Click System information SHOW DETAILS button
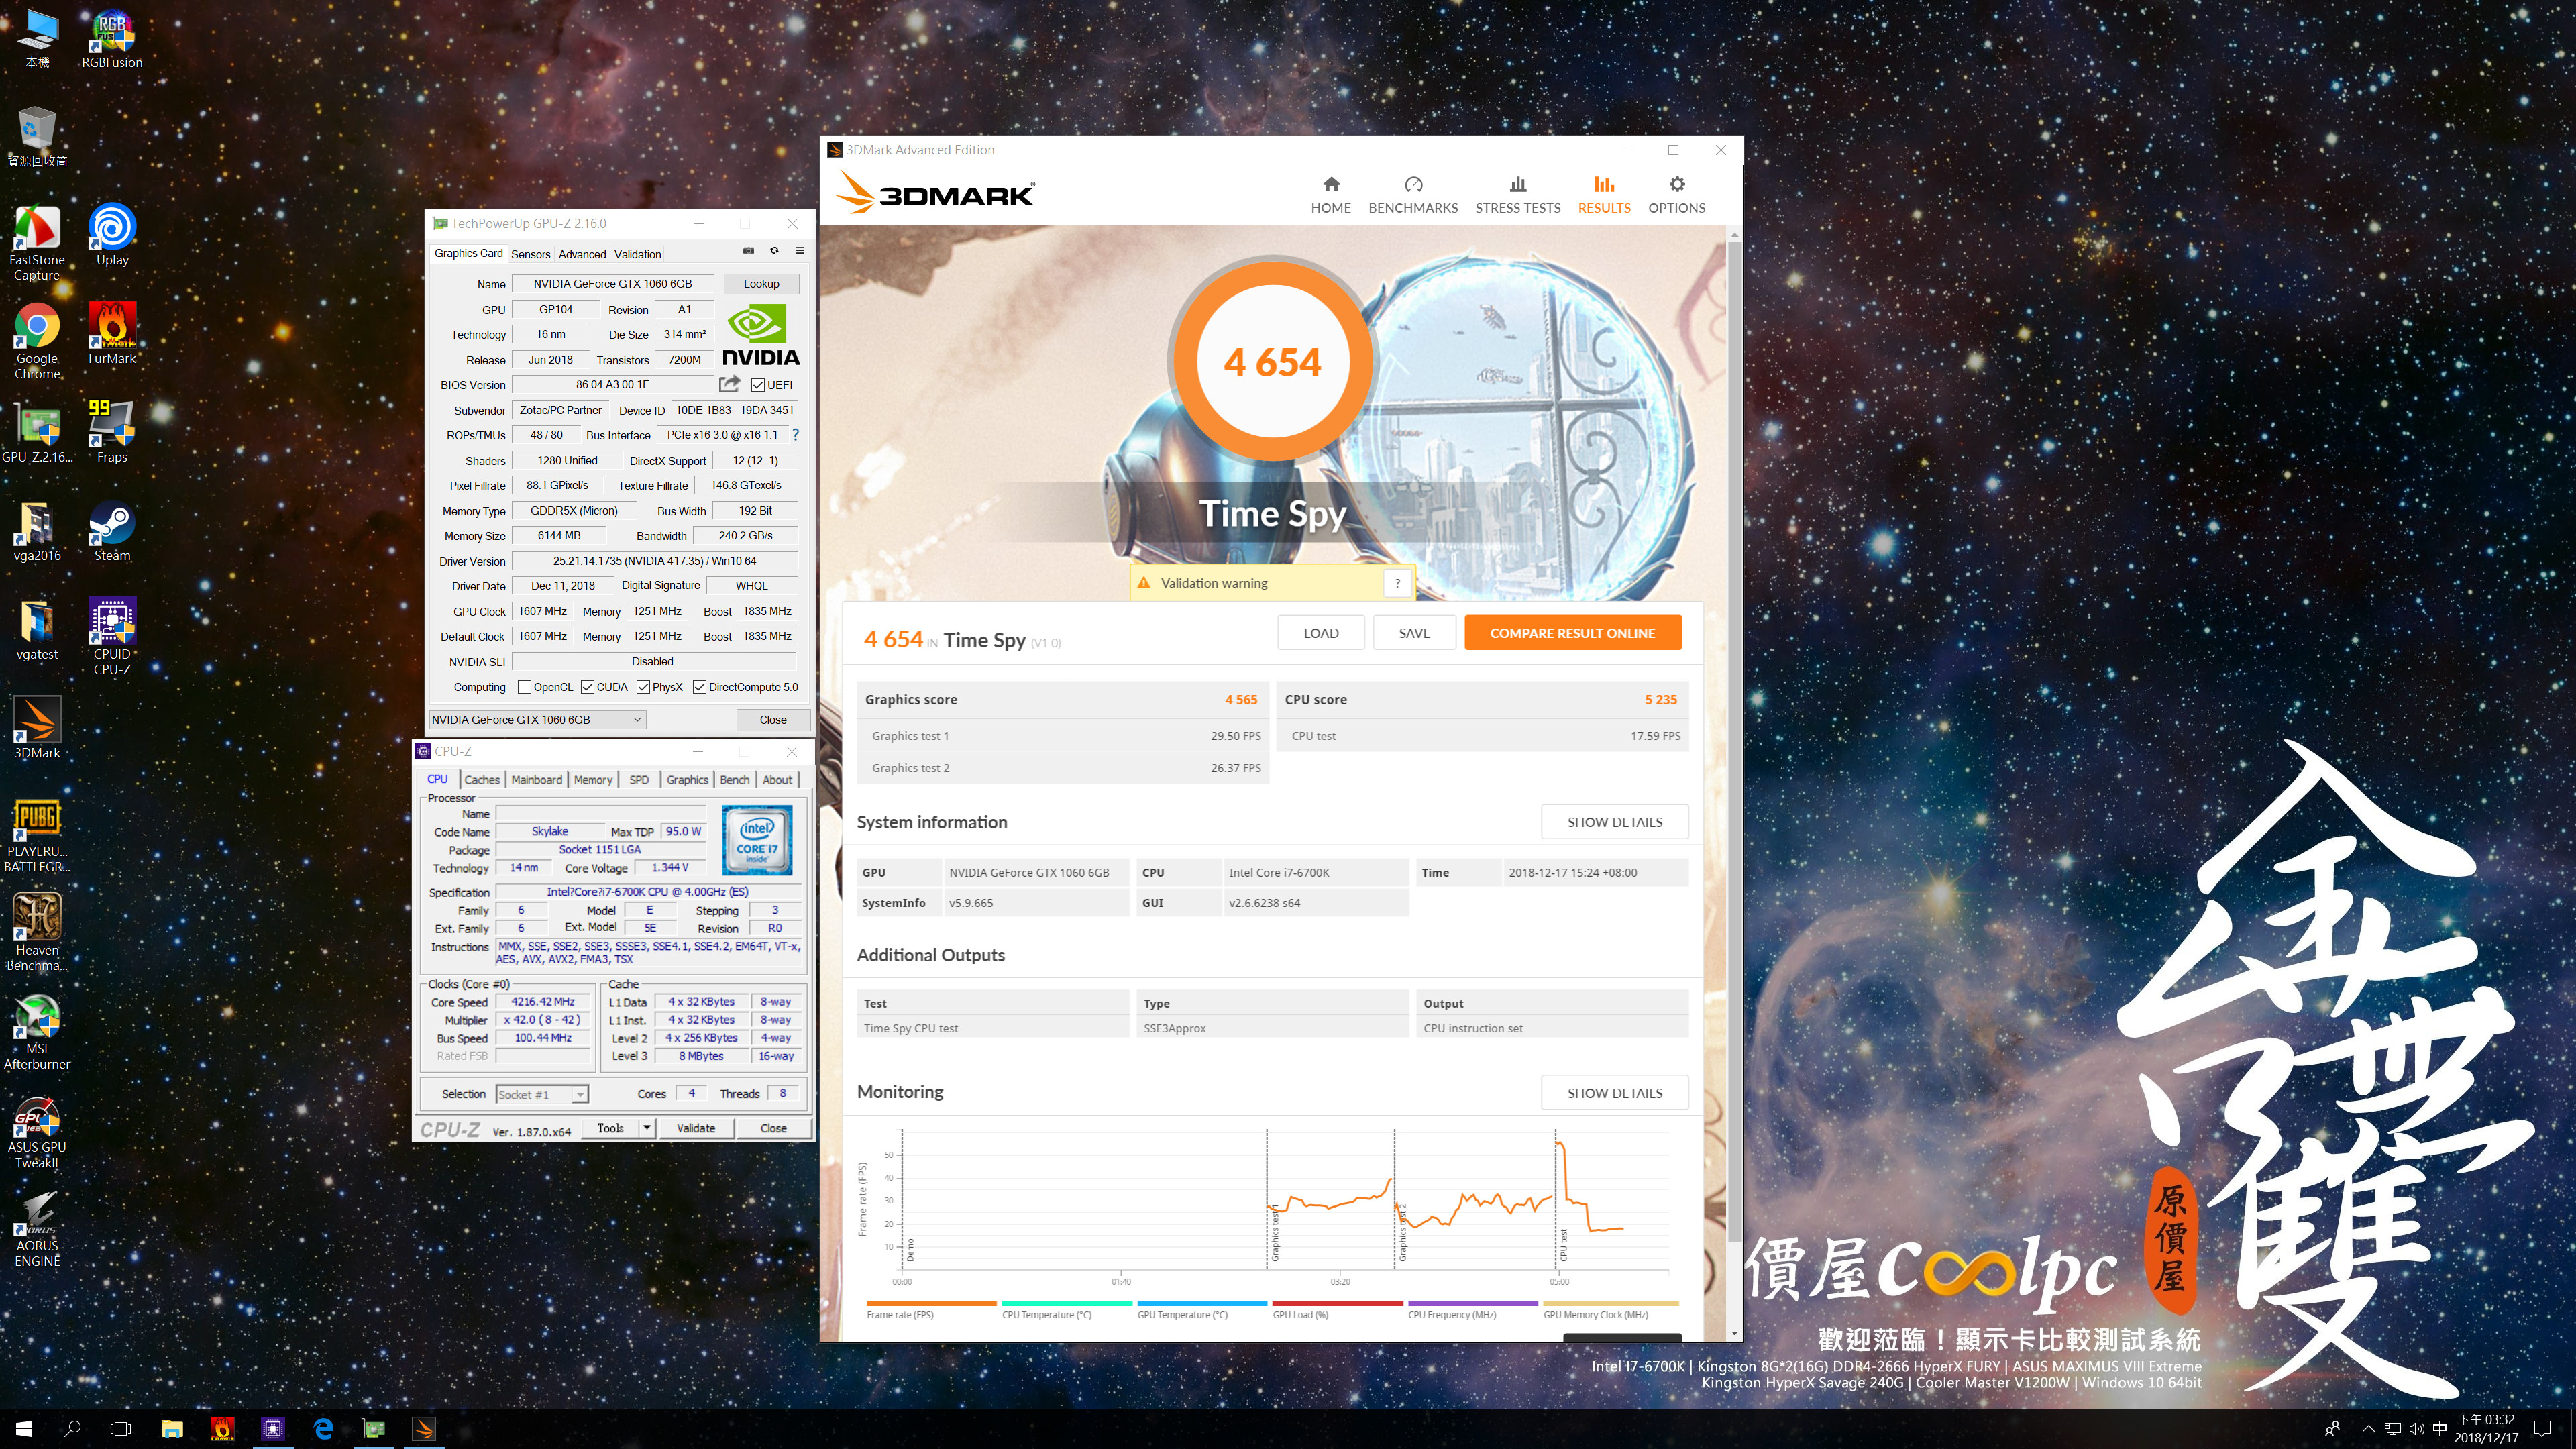2576x1449 pixels. tap(1614, 822)
